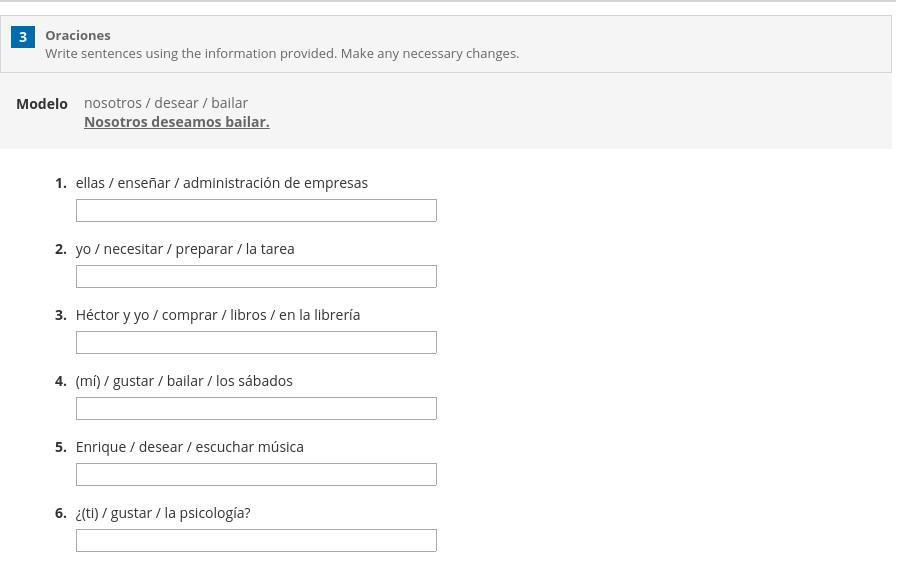Click the prompt text 'yo / necesitar / preparar / la tarea'
Viewport: 909px width, 564px height.
click(185, 249)
